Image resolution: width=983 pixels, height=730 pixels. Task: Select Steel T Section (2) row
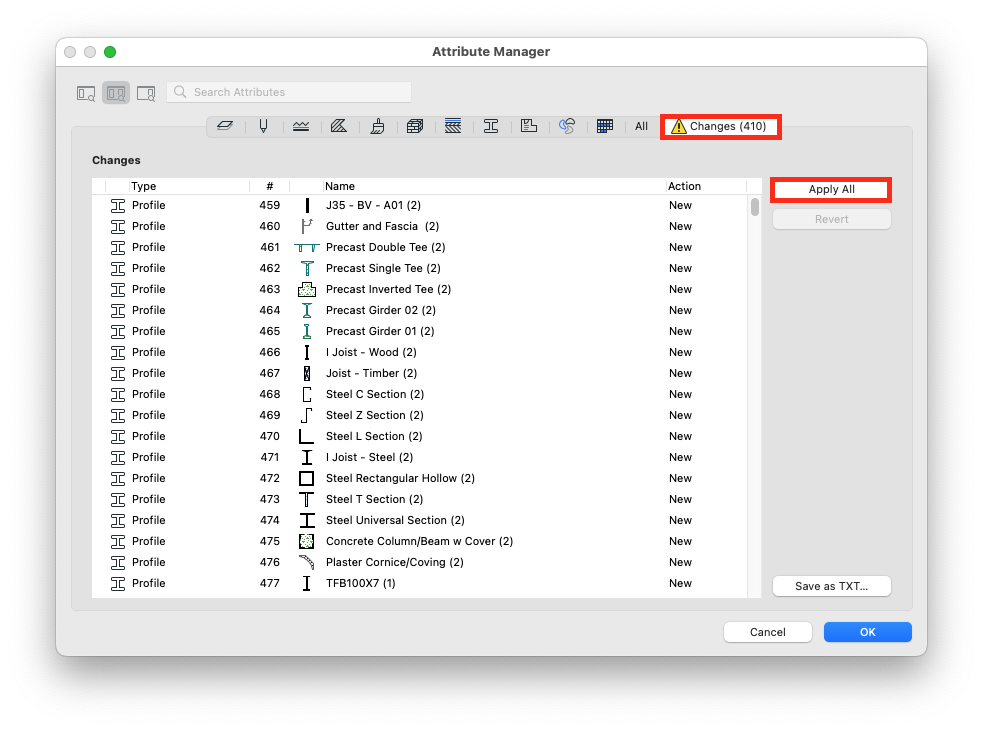[420, 499]
